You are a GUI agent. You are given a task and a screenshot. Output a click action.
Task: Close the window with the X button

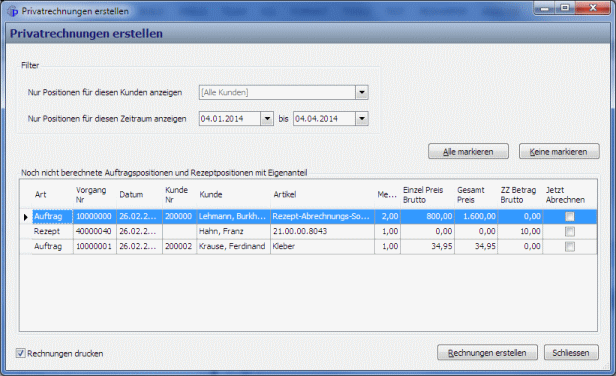(593, 8)
